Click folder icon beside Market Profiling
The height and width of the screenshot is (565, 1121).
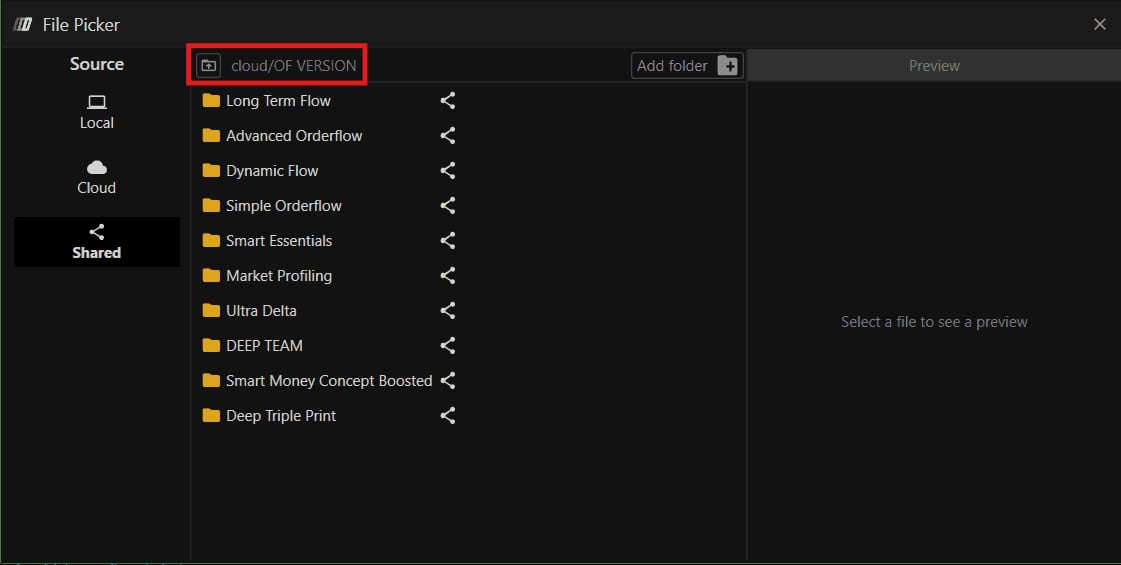coord(211,275)
